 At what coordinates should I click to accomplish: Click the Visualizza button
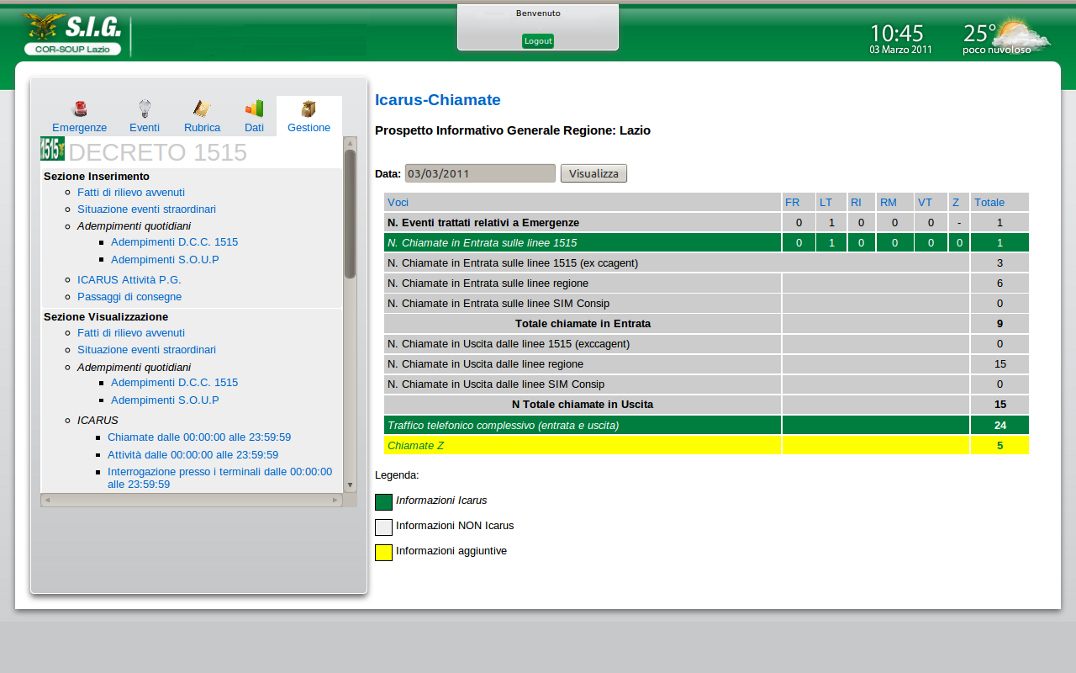[594, 174]
